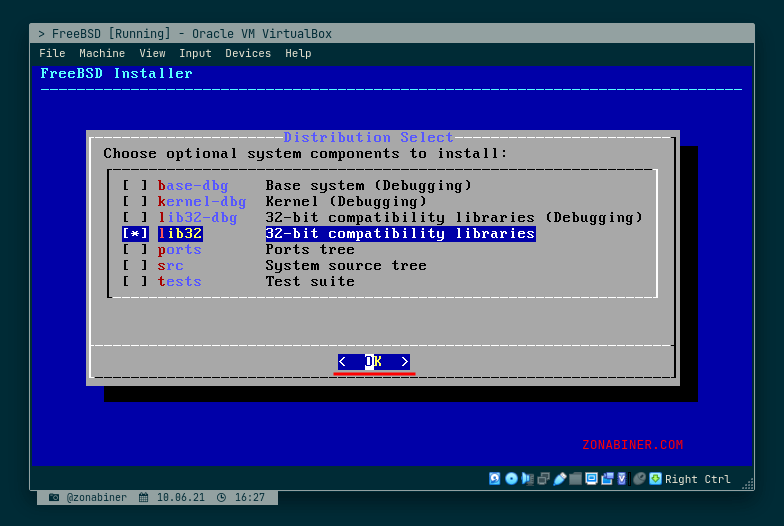Uncheck the lib32 checkbox
The width and height of the screenshot is (784, 526).
(x=135, y=234)
